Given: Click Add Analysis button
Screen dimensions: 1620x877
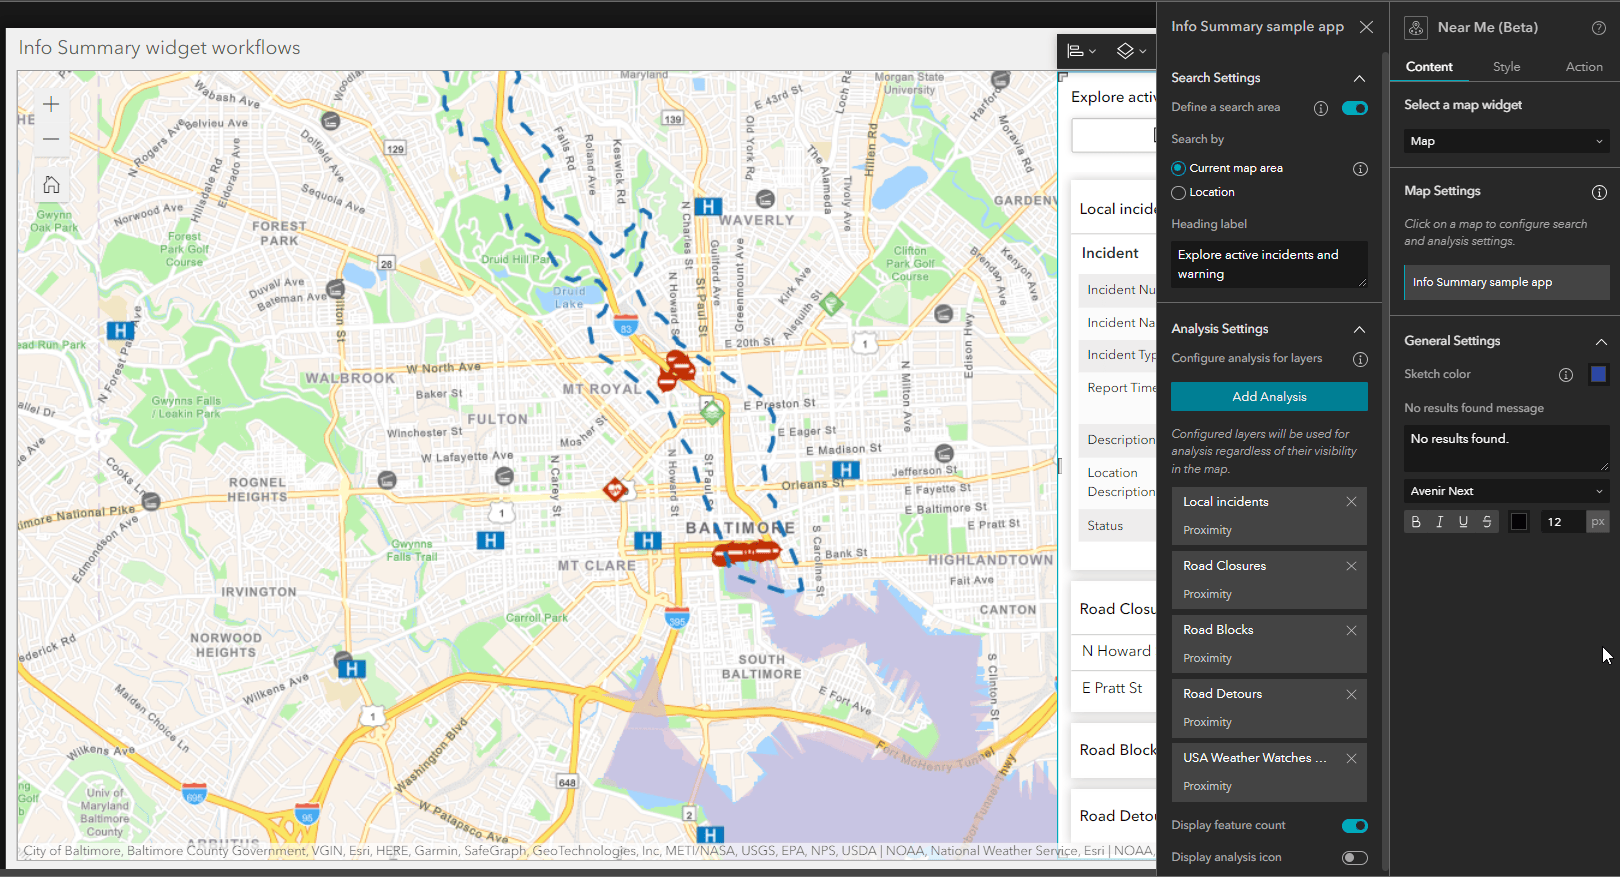Looking at the screenshot, I should pos(1269,397).
